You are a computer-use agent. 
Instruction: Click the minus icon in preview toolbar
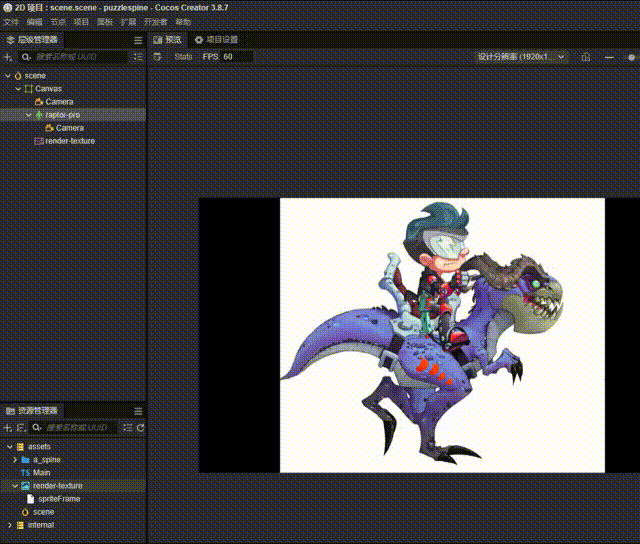(609, 57)
